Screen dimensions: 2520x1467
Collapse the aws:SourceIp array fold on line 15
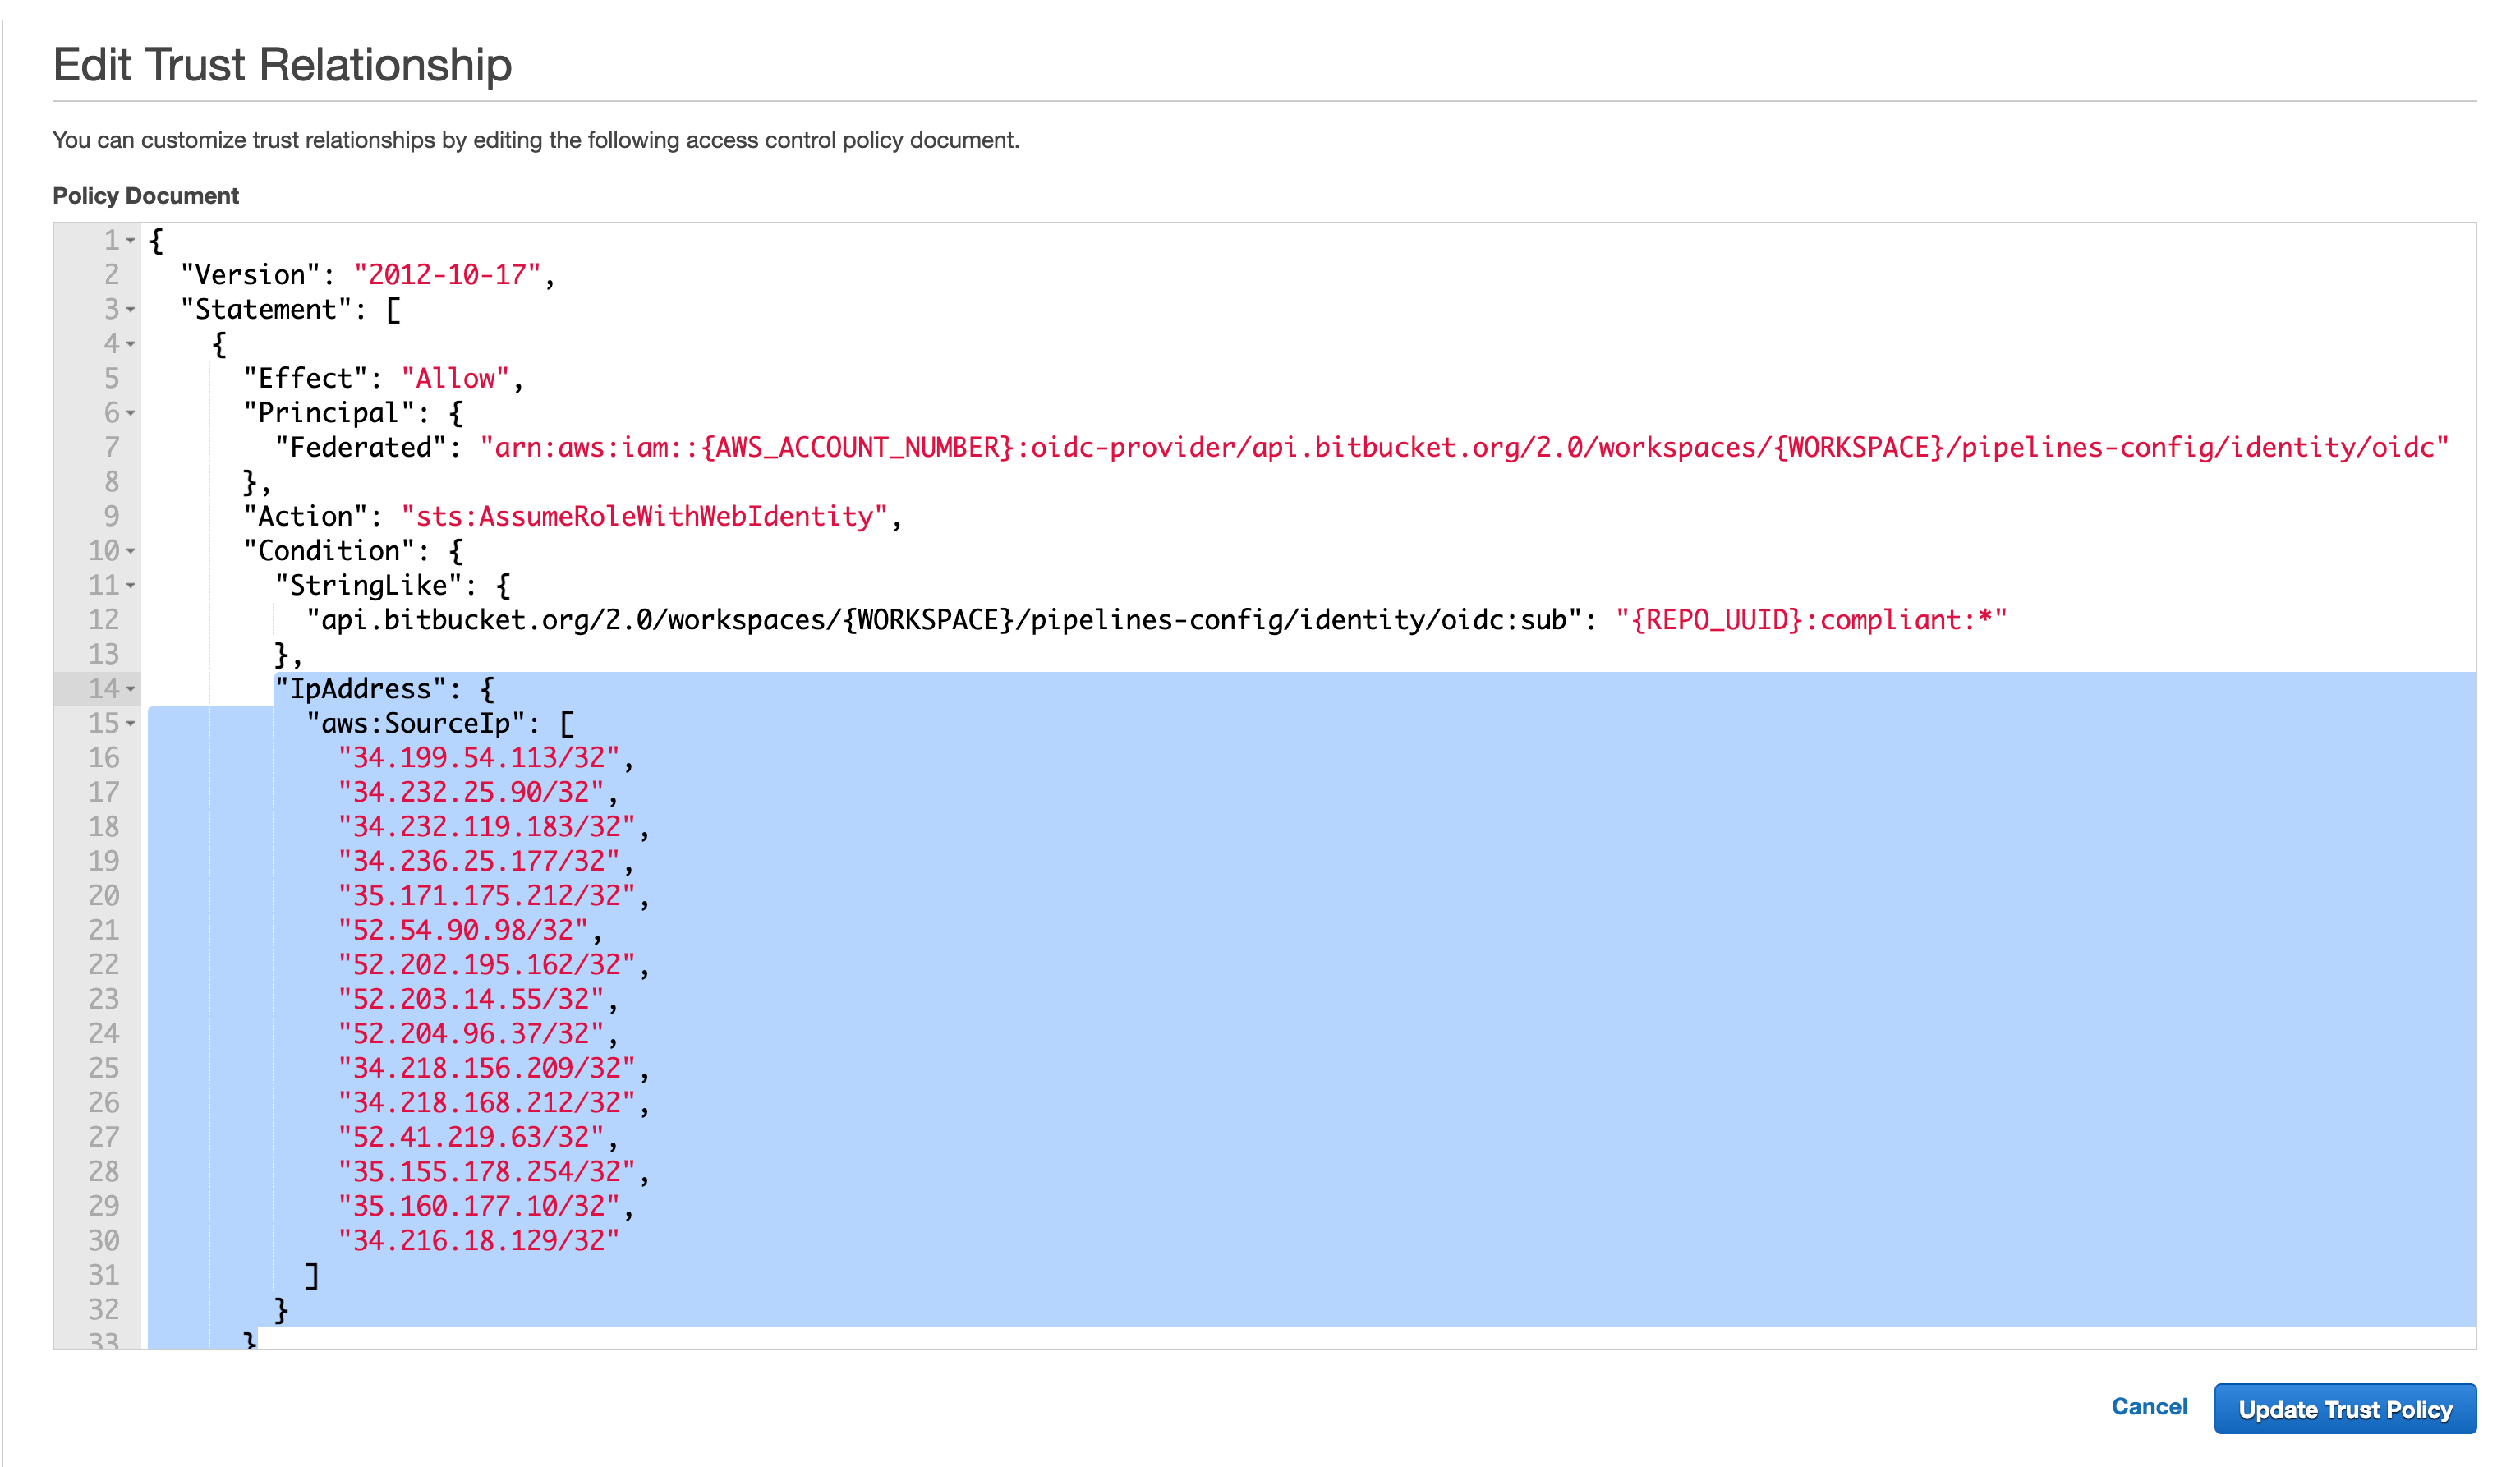pyautogui.click(x=131, y=724)
